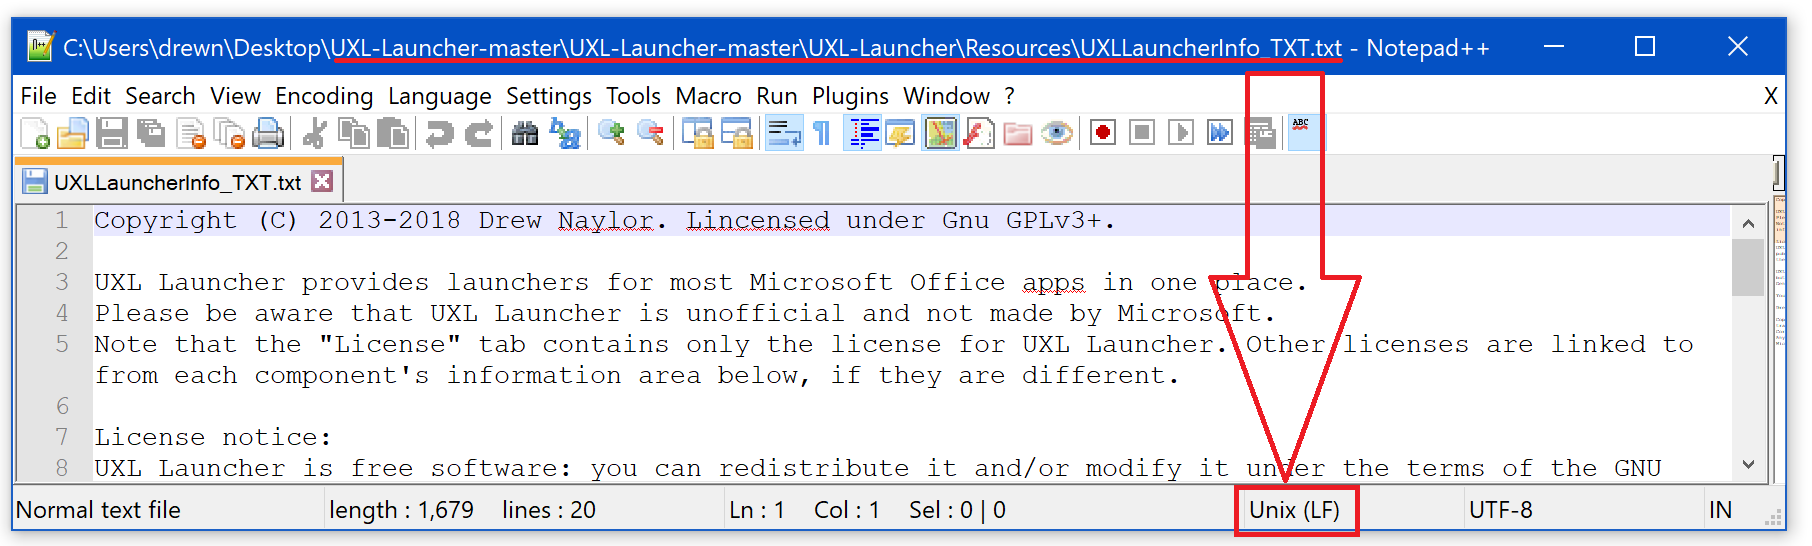Image resolution: width=1812 pixels, height=546 pixels.
Task: Open the Language menu
Action: [440, 96]
